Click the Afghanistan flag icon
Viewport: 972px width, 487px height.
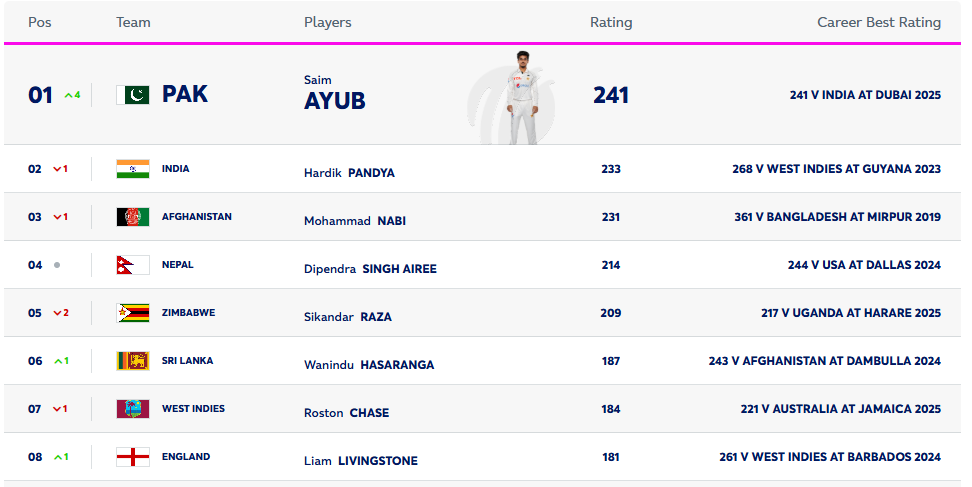click(132, 217)
